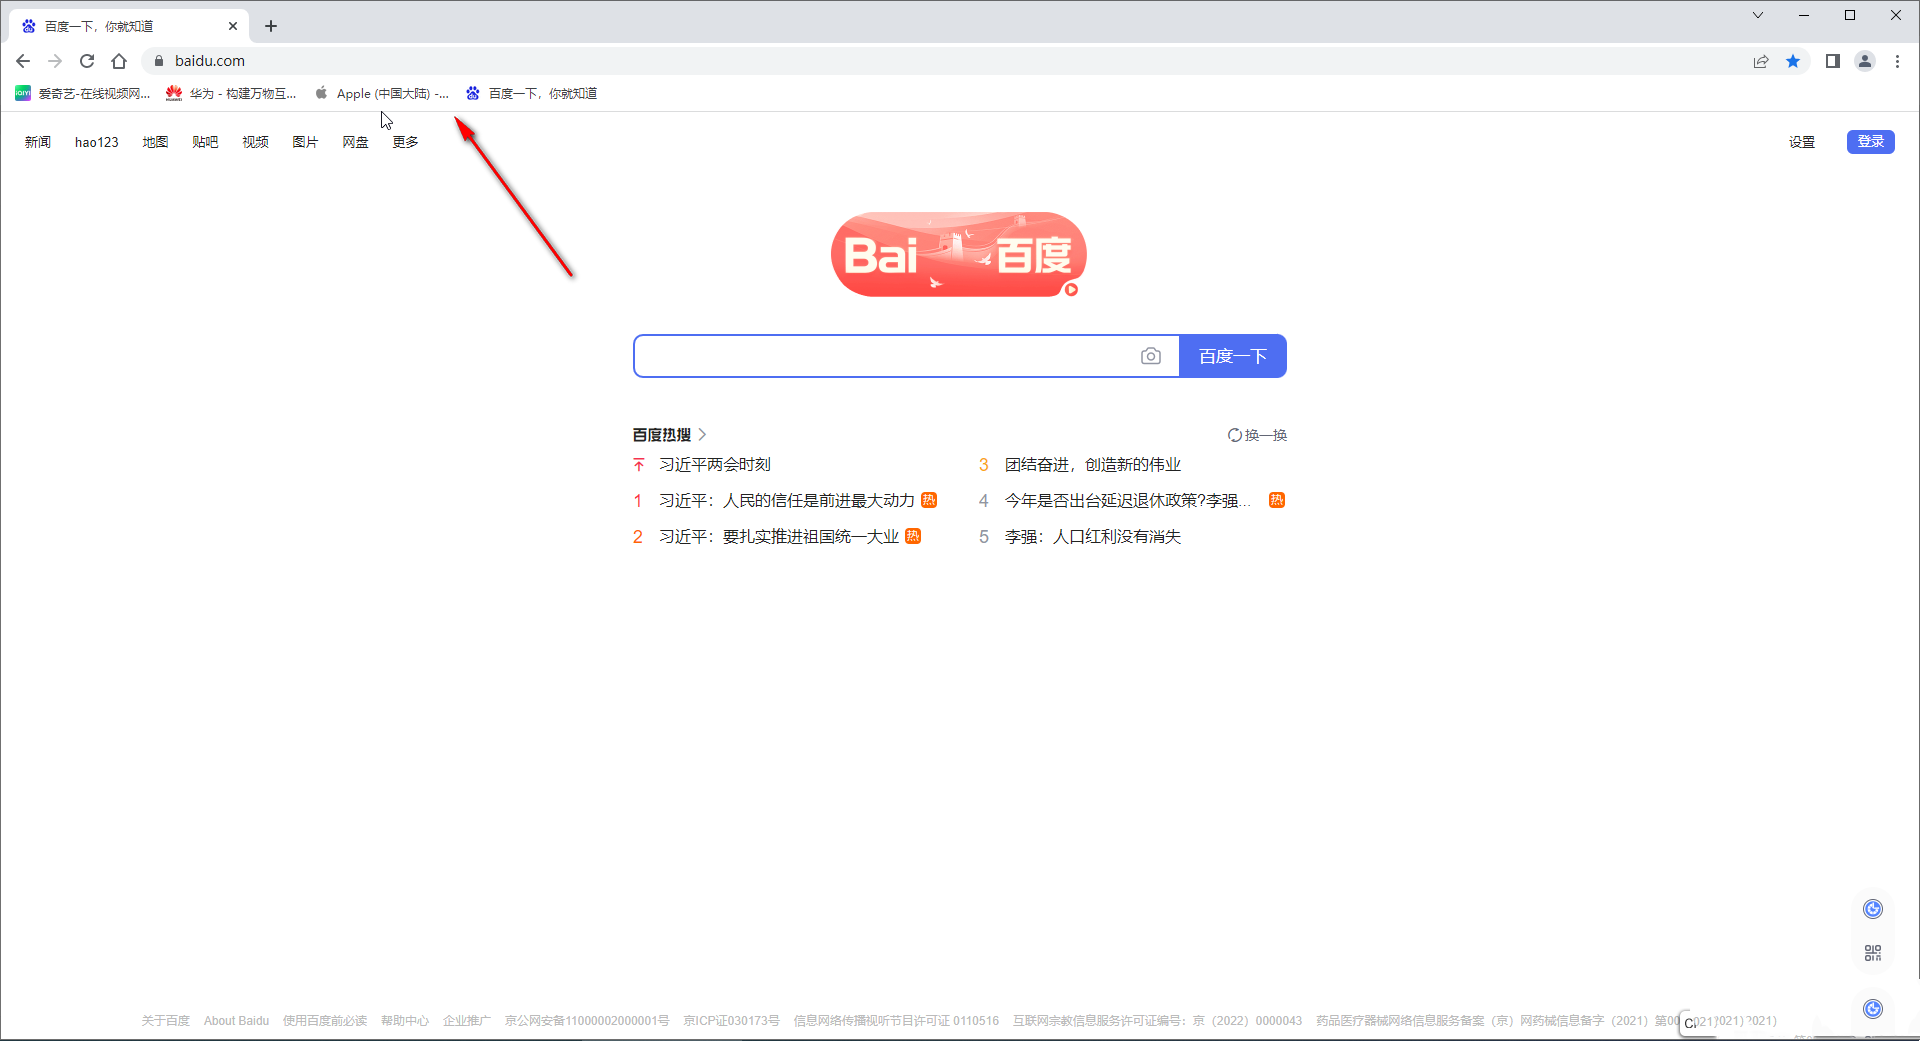1920x1041 pixels.
Task: Open Chrome's three-dot menu
Action: [x=1897, y=61]
